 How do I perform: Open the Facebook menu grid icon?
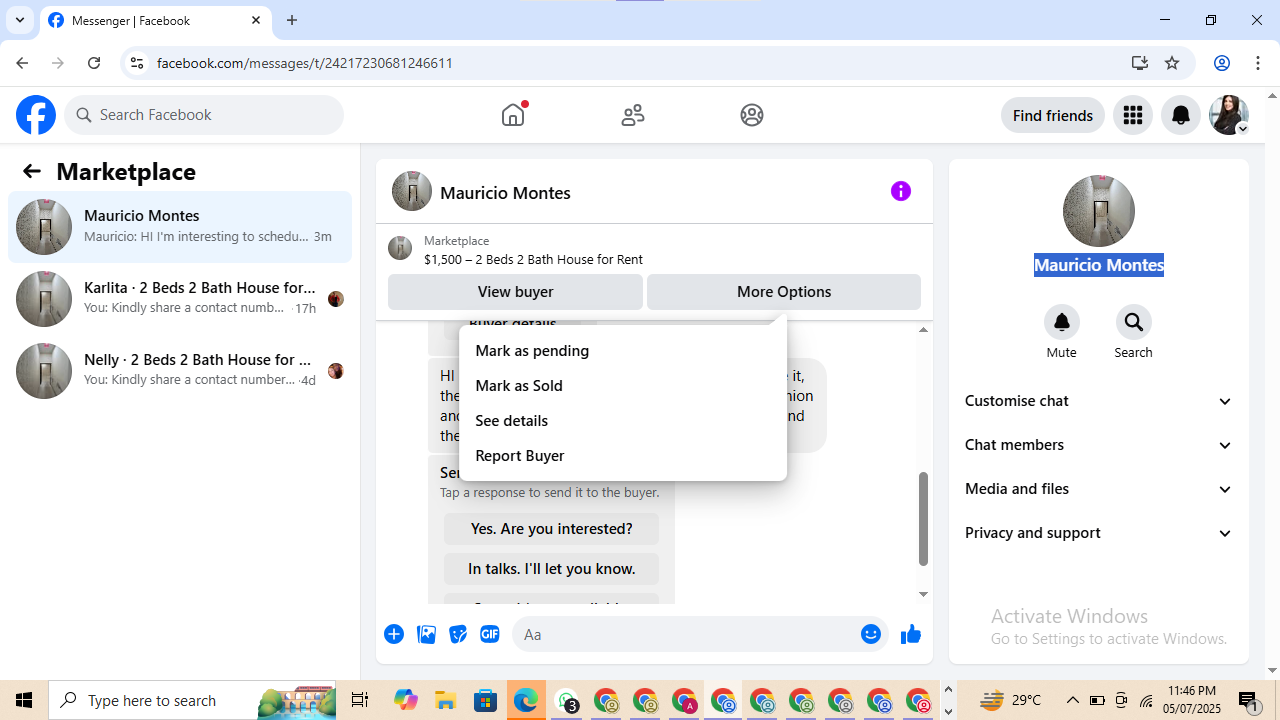[x=1133, y=115]
